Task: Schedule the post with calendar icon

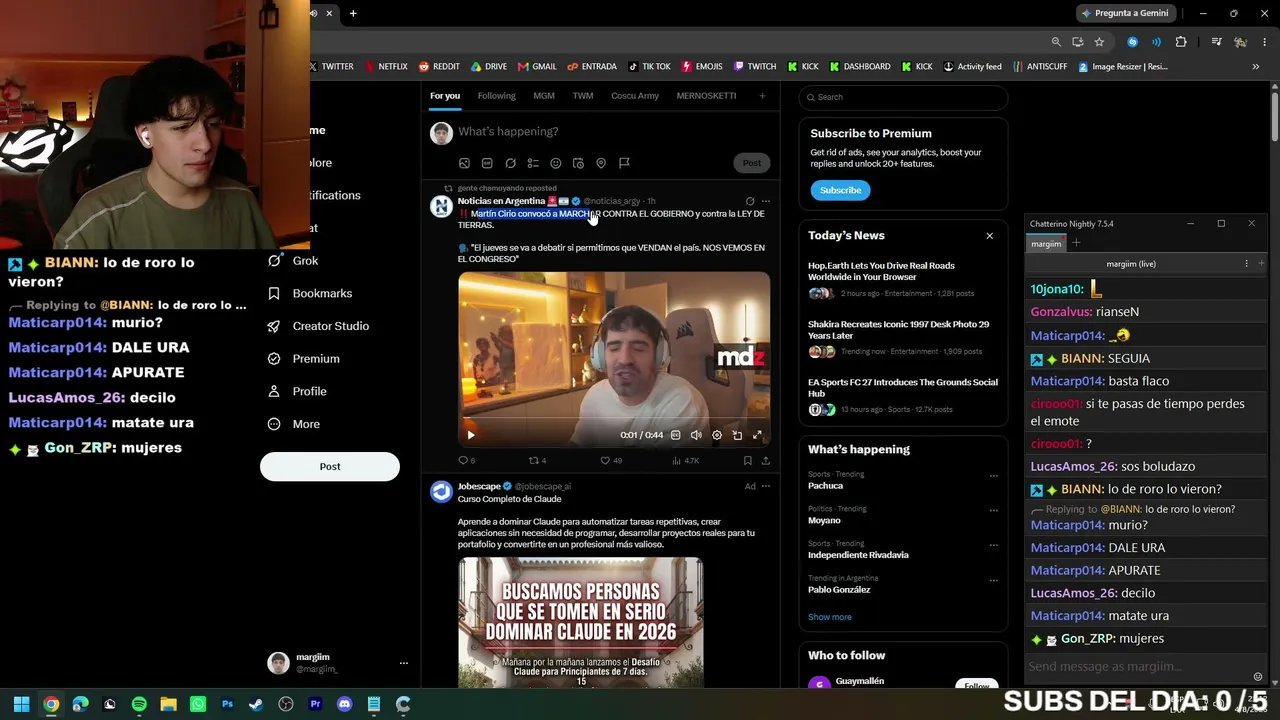Action: coord(578,163)
